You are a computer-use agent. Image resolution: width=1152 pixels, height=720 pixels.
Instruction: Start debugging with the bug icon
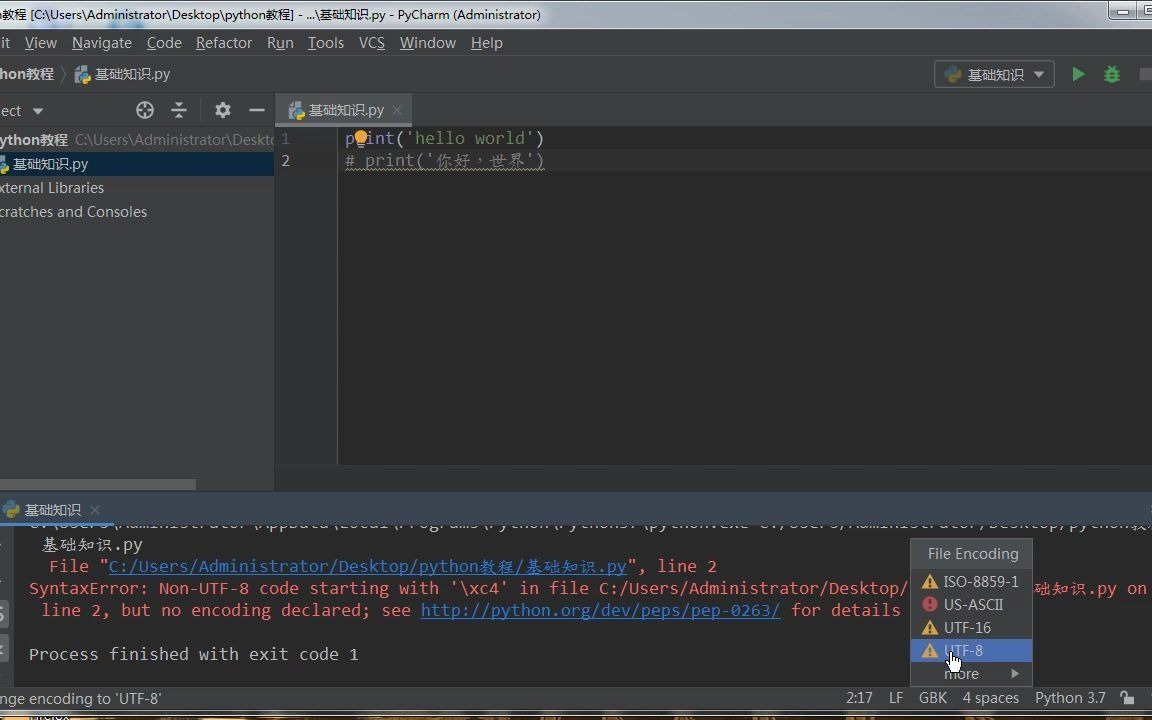[1112, 74]
